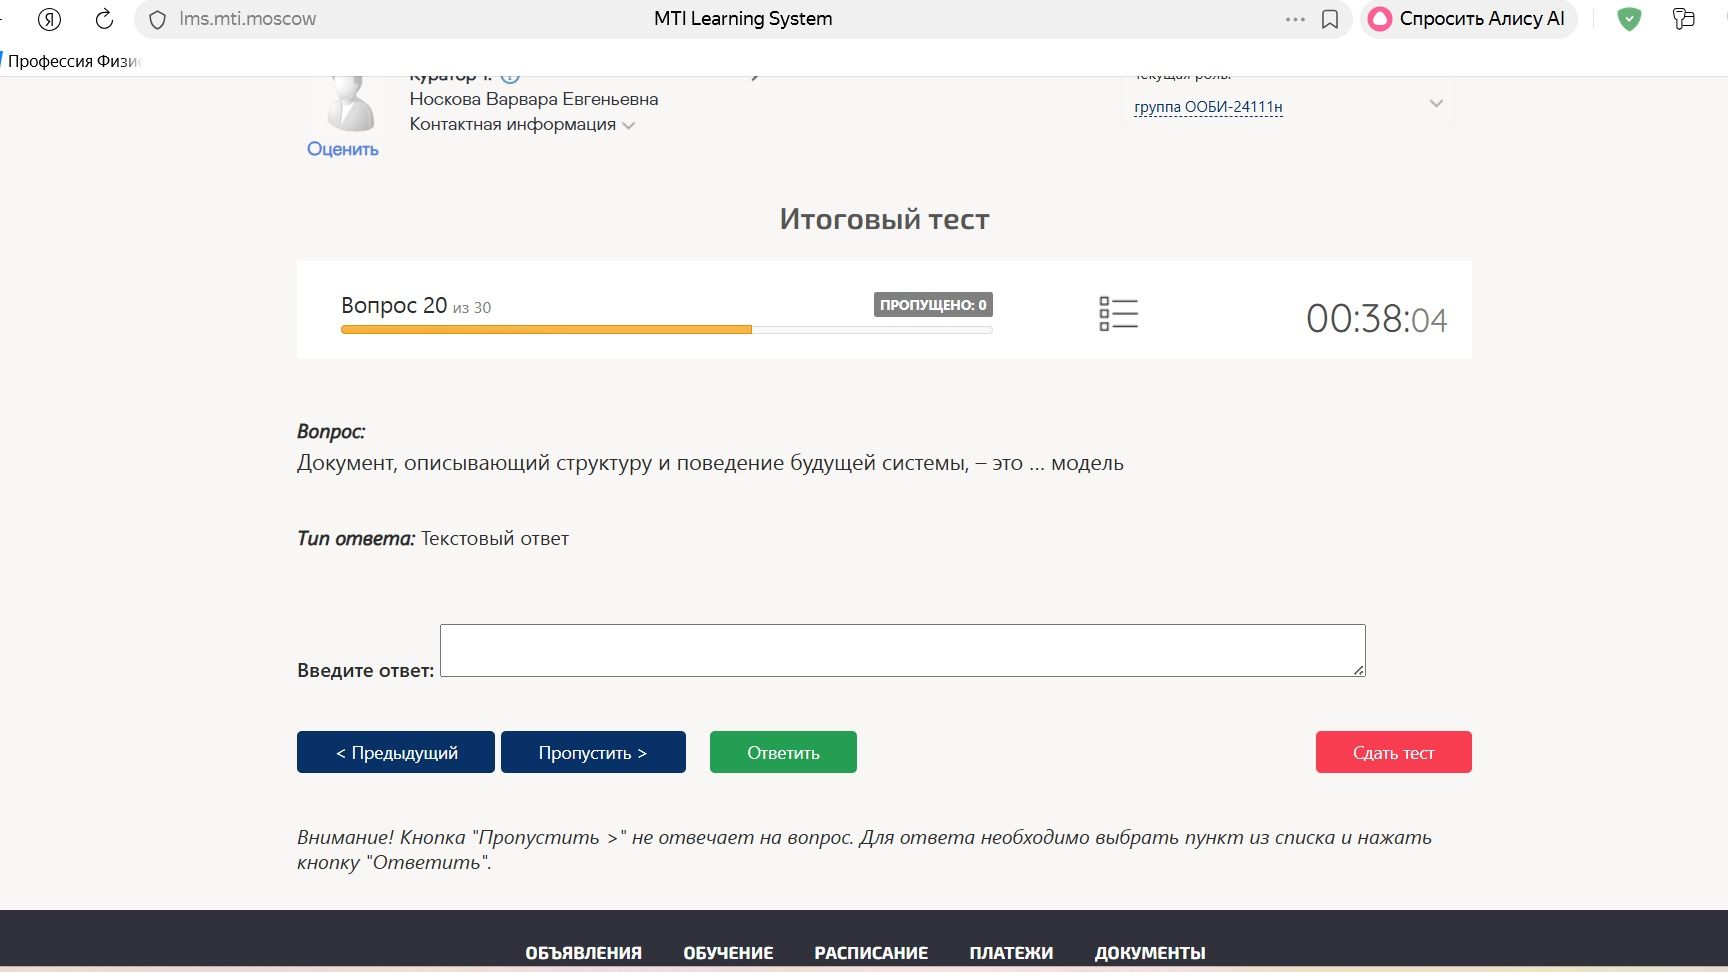Bookmark this page icon
The image size is (1728, 972).
1330,19
